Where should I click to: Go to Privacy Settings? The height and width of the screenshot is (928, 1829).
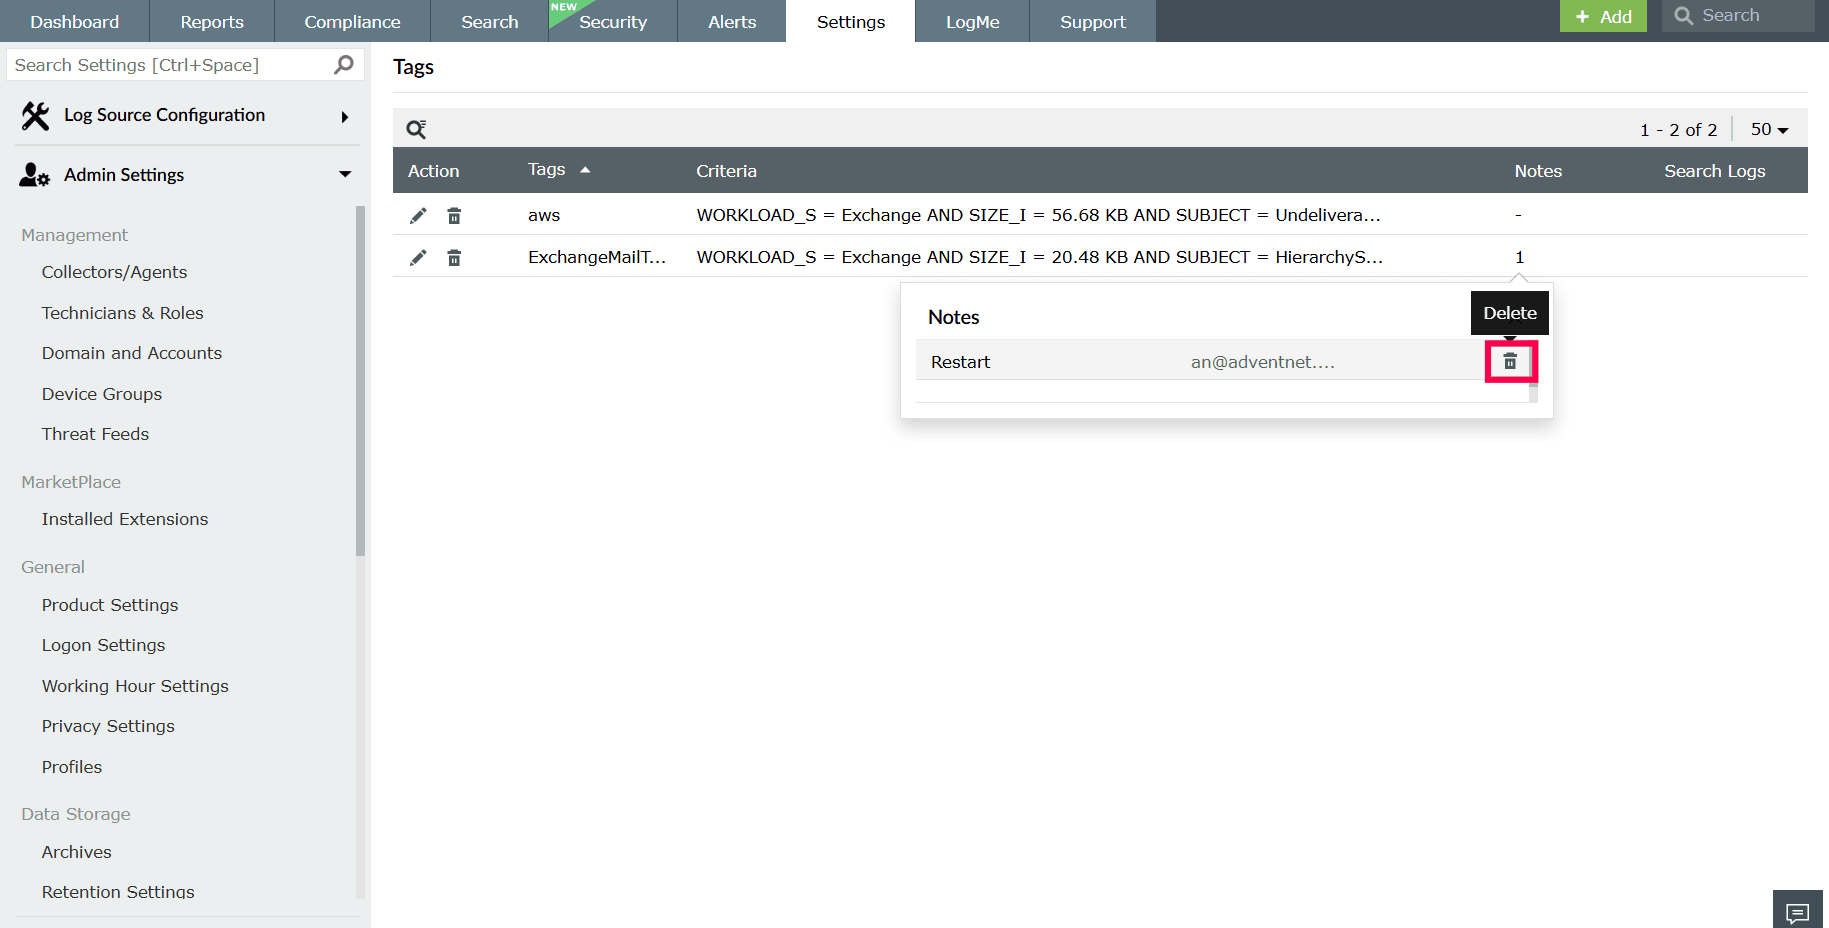(108, 726)
